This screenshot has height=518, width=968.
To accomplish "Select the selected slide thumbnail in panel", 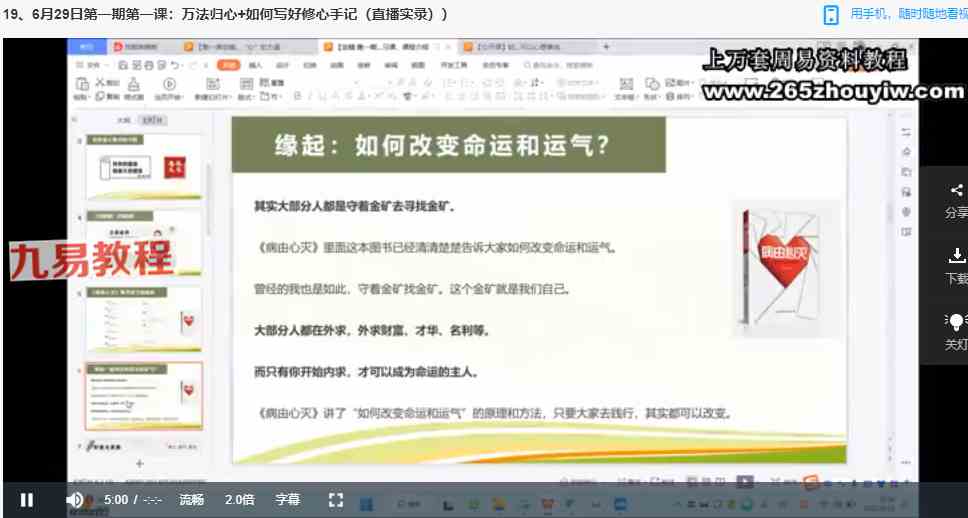I will tap(144, 396).
